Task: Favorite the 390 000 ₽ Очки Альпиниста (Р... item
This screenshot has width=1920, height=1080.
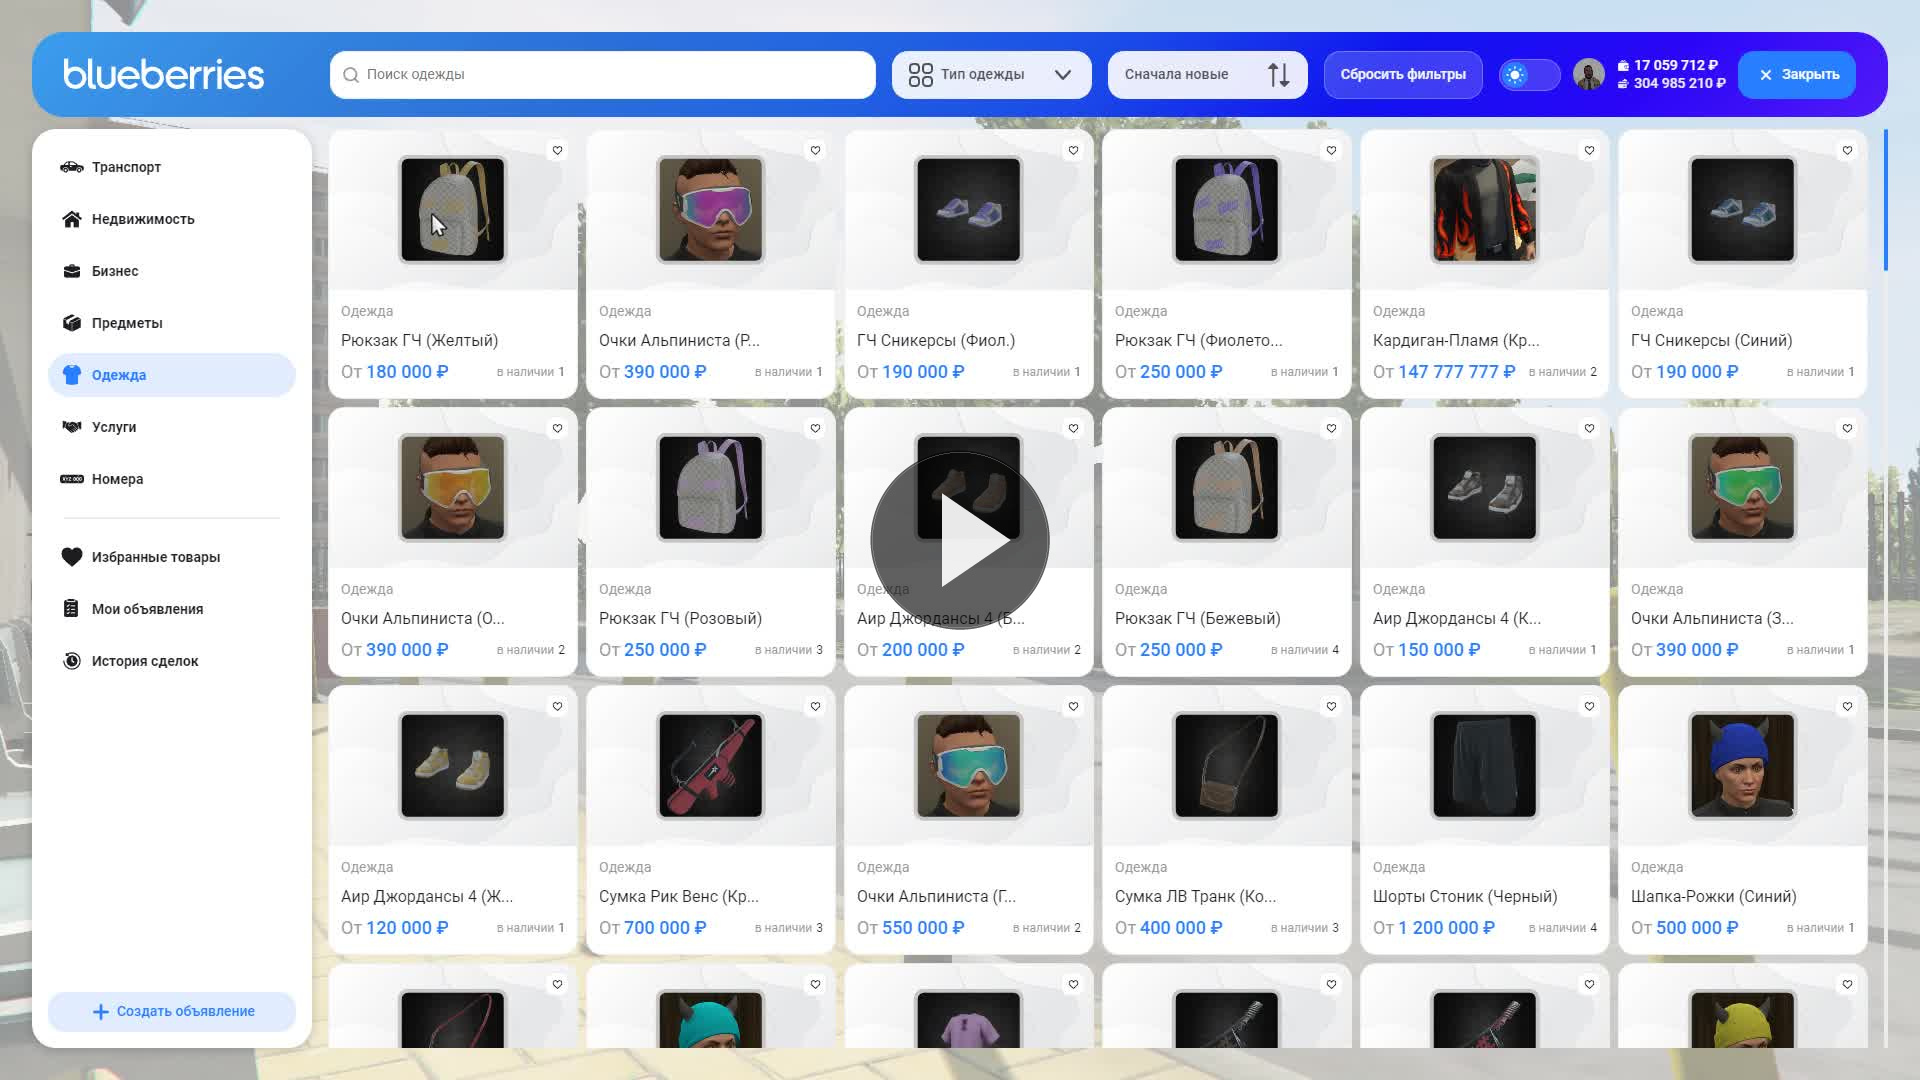Action: click(815, 151)
